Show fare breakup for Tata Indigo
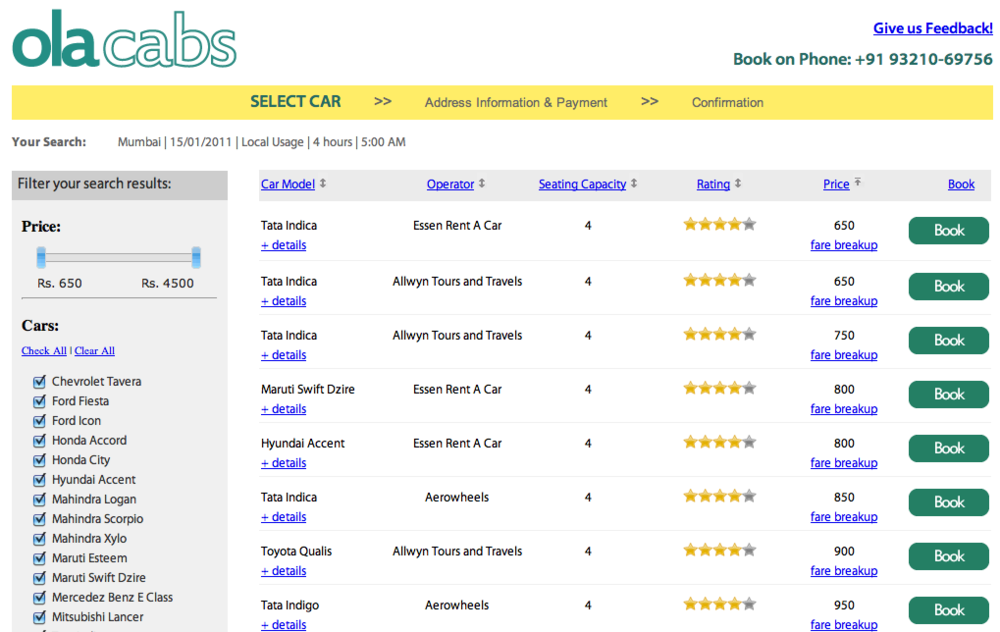 click(843, 625)
